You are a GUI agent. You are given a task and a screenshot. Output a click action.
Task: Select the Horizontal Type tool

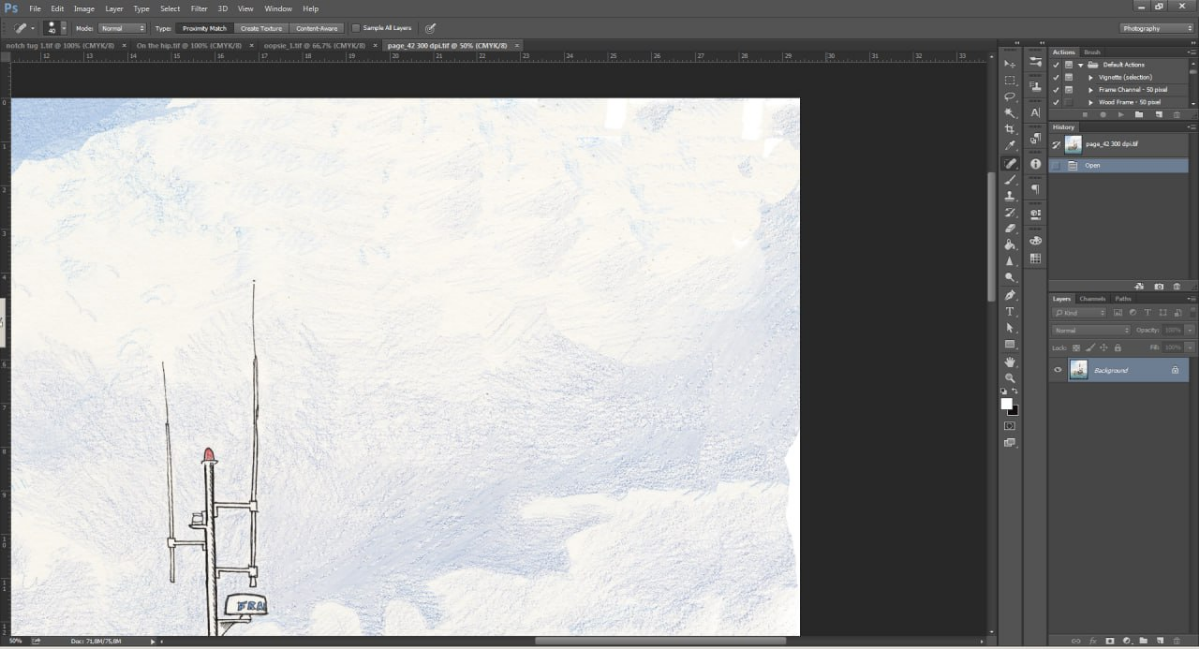click(1010, 312)
